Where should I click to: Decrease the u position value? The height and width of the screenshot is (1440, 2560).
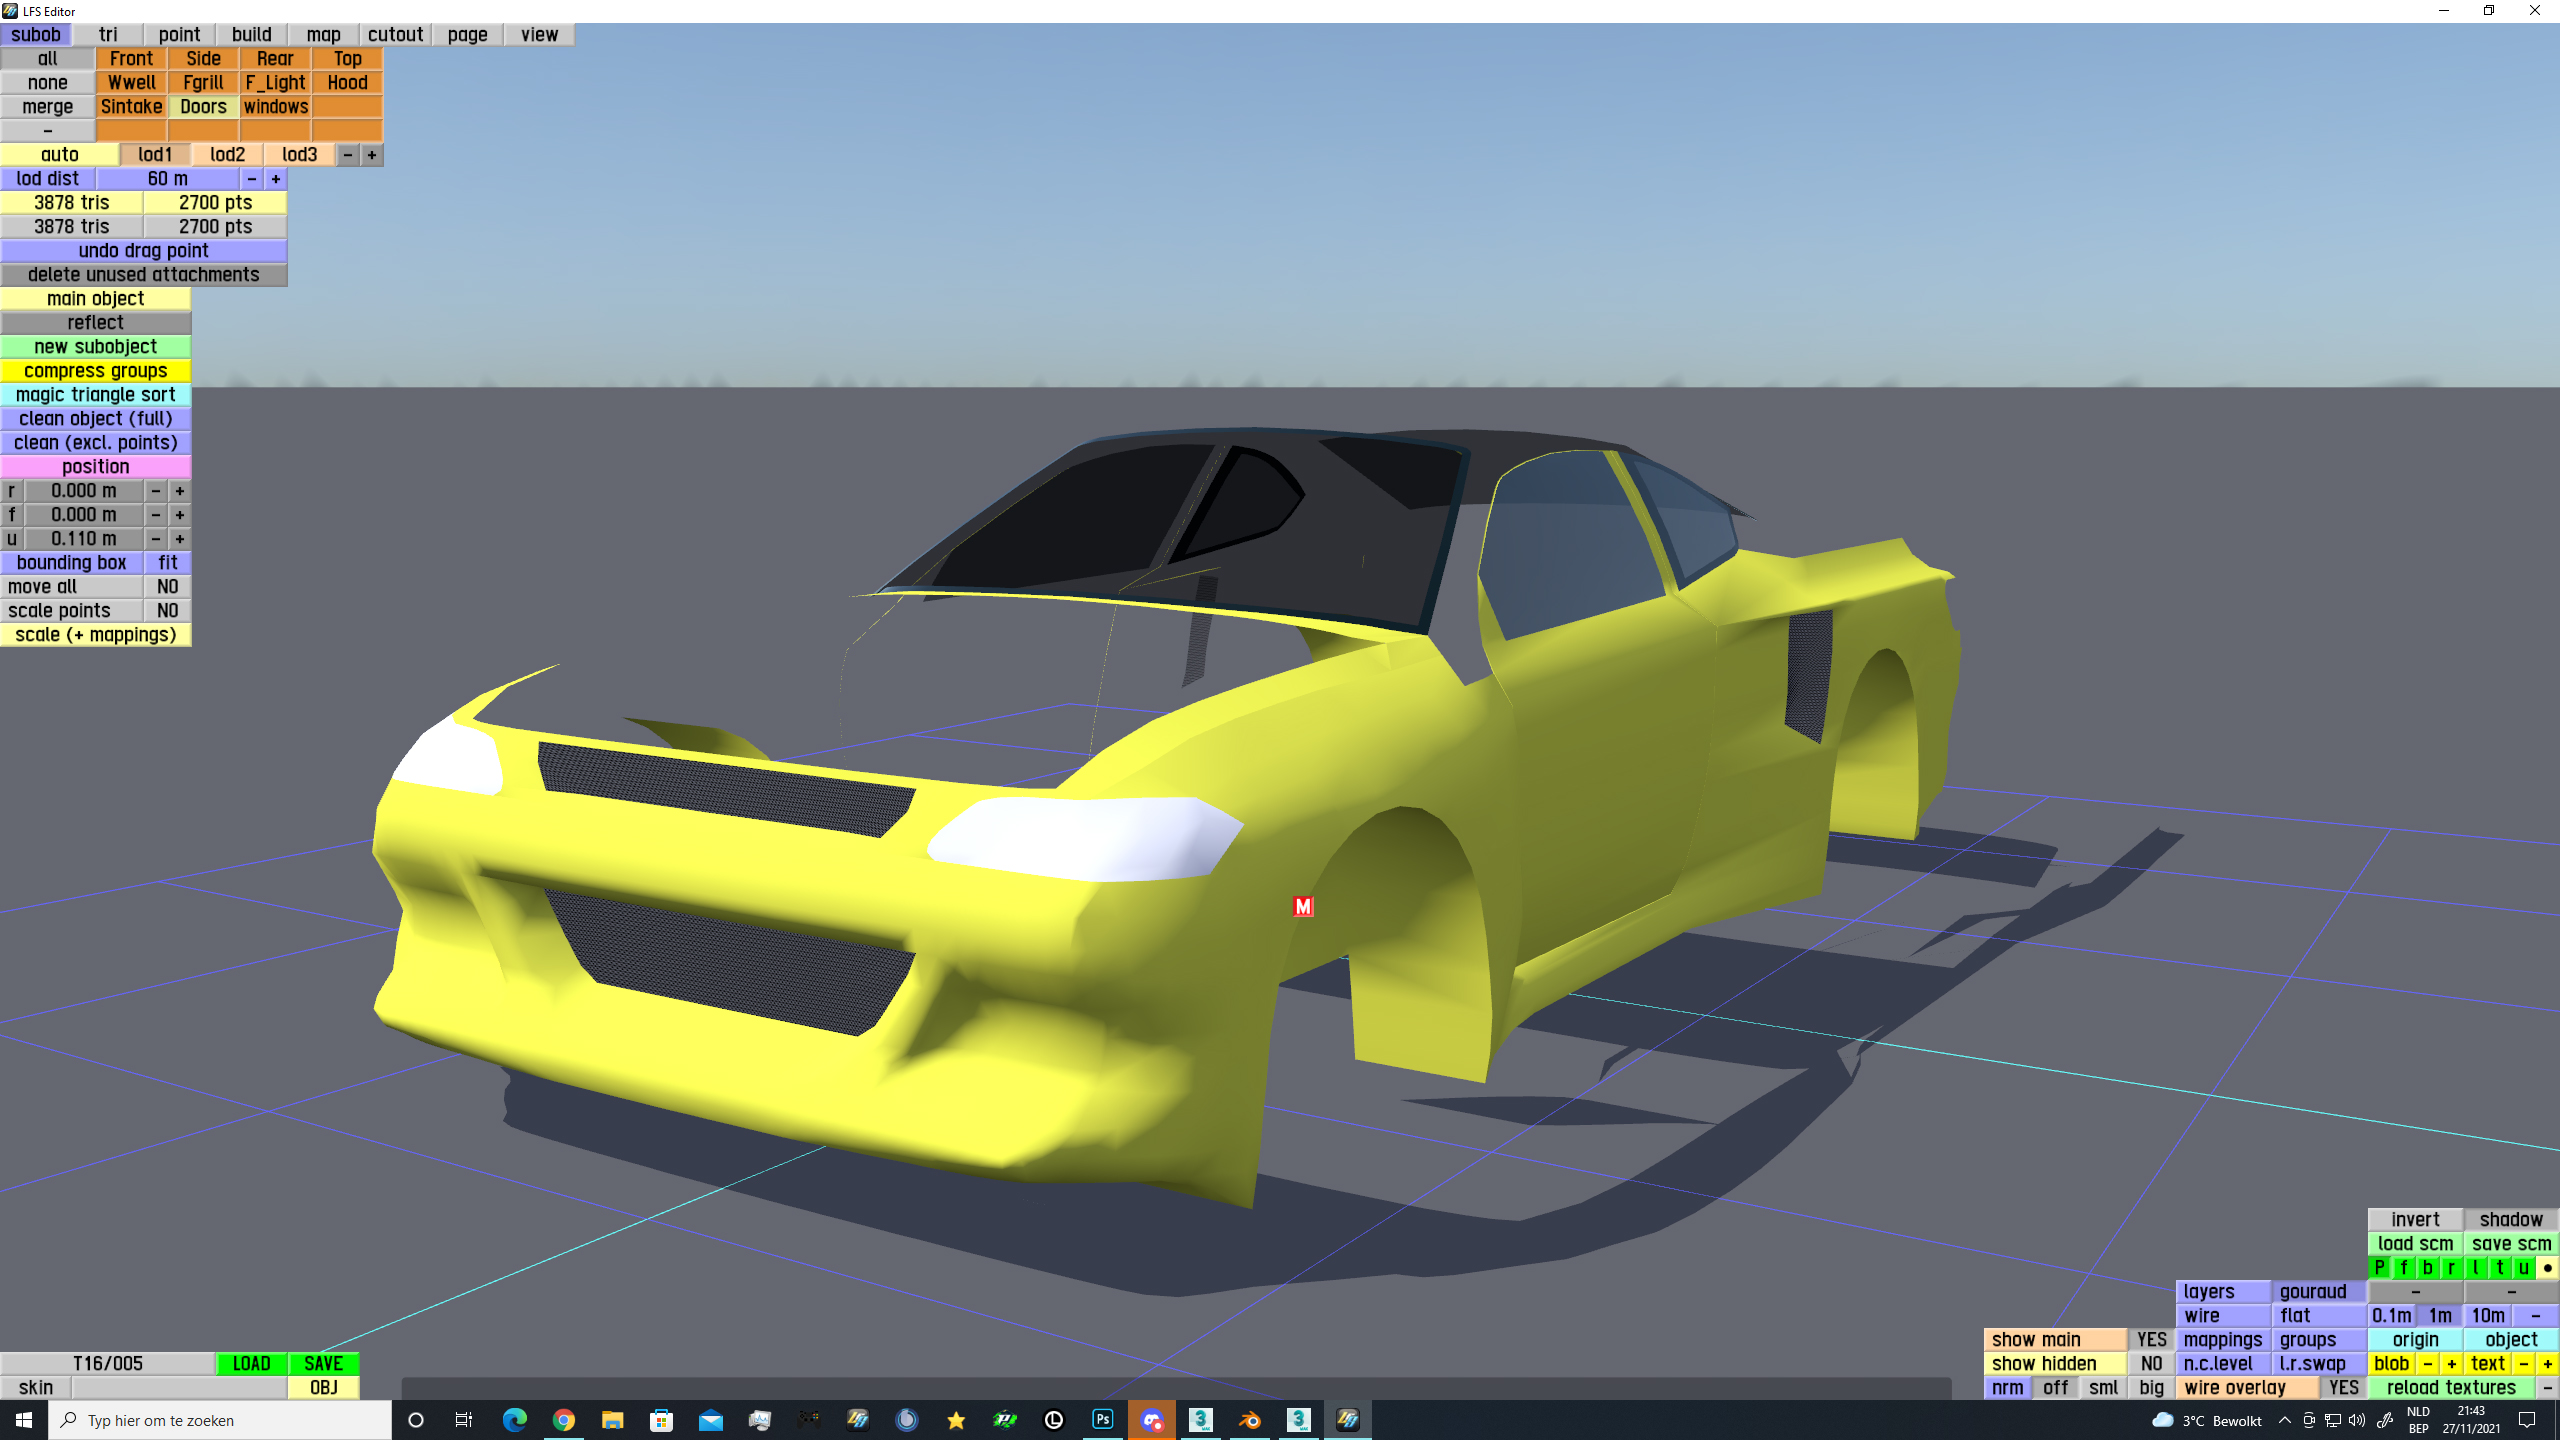click(x=156, y=539)
